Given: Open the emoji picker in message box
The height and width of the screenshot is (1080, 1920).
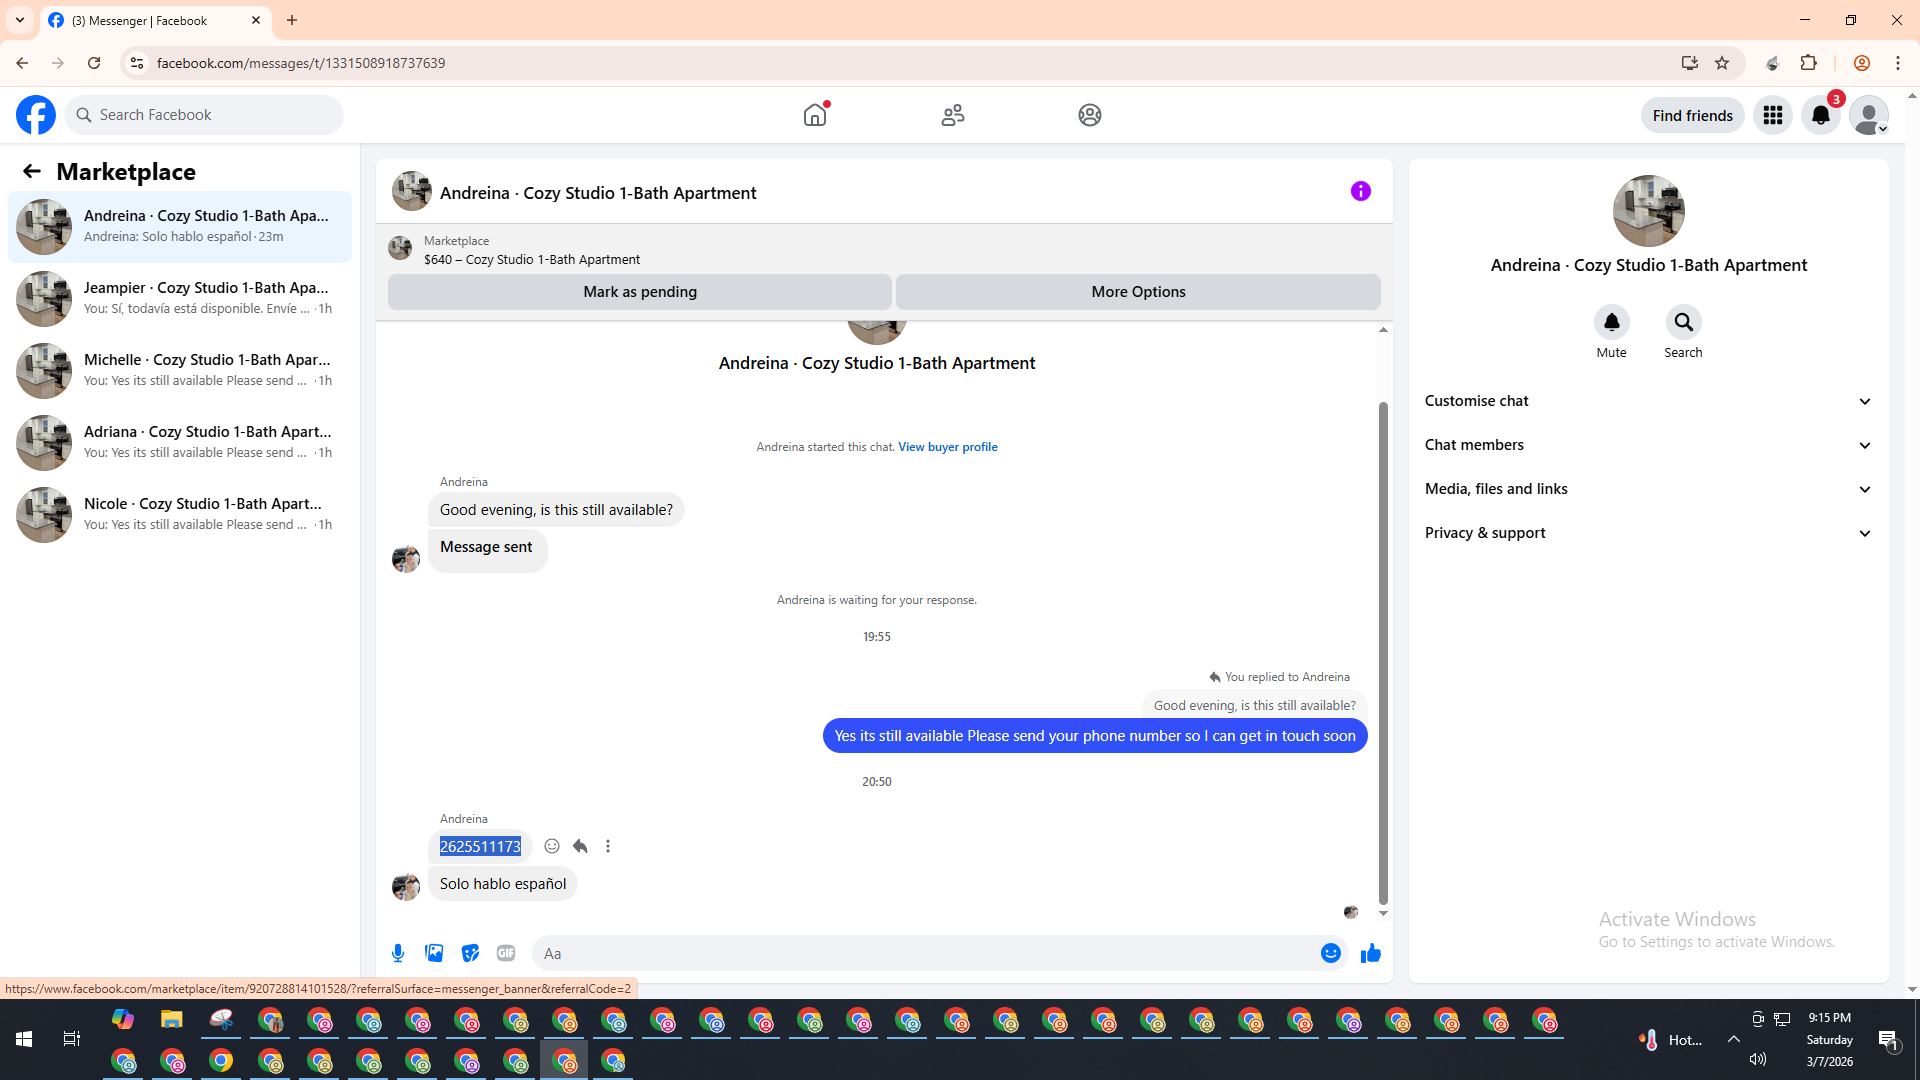Looking at the screenshot, I should pyautogui.click(x=1330, y=953).
